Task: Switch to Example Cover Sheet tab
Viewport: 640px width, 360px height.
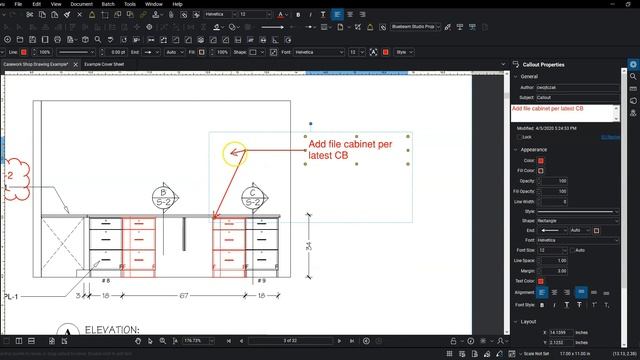Action: click(104, 64)
